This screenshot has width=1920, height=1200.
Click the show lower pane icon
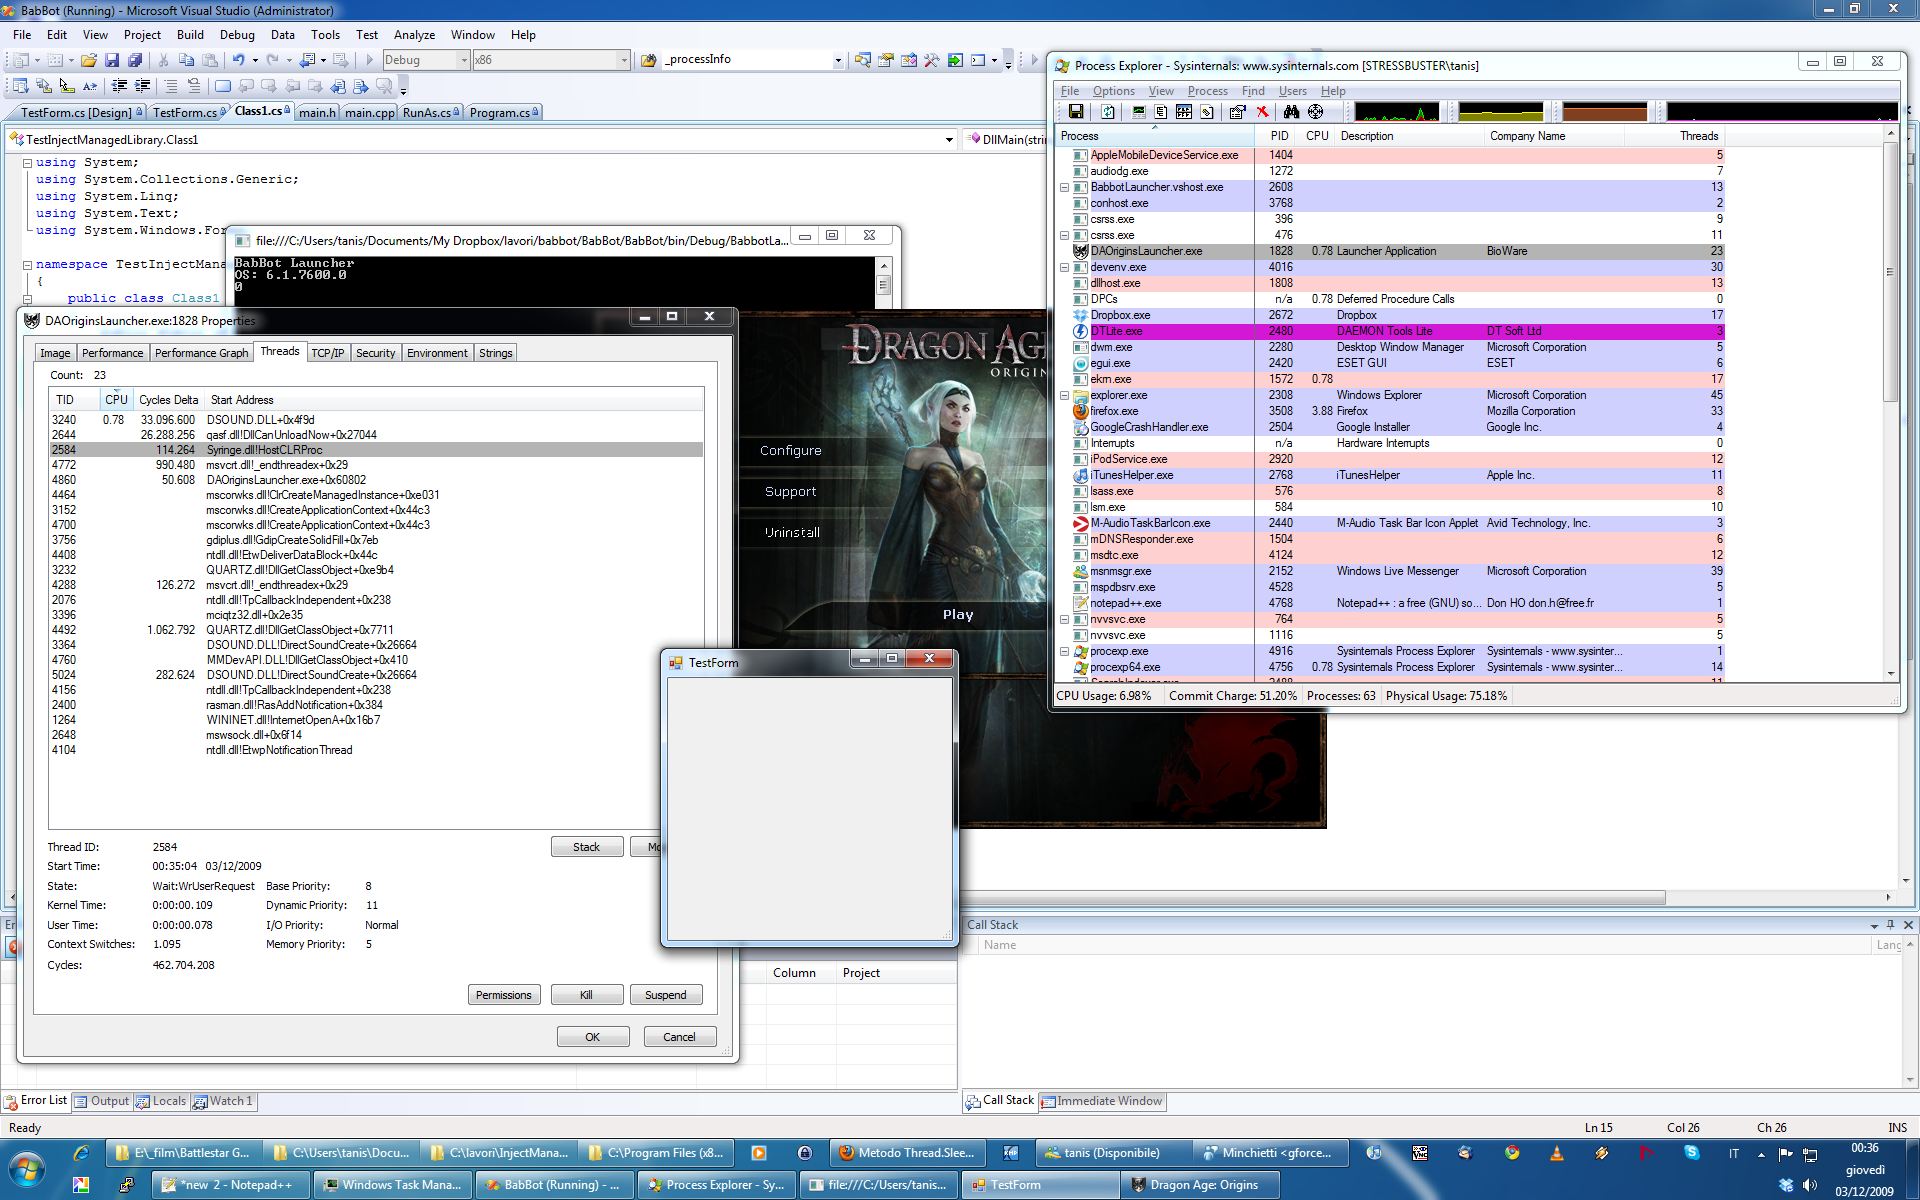[1184, 112]
